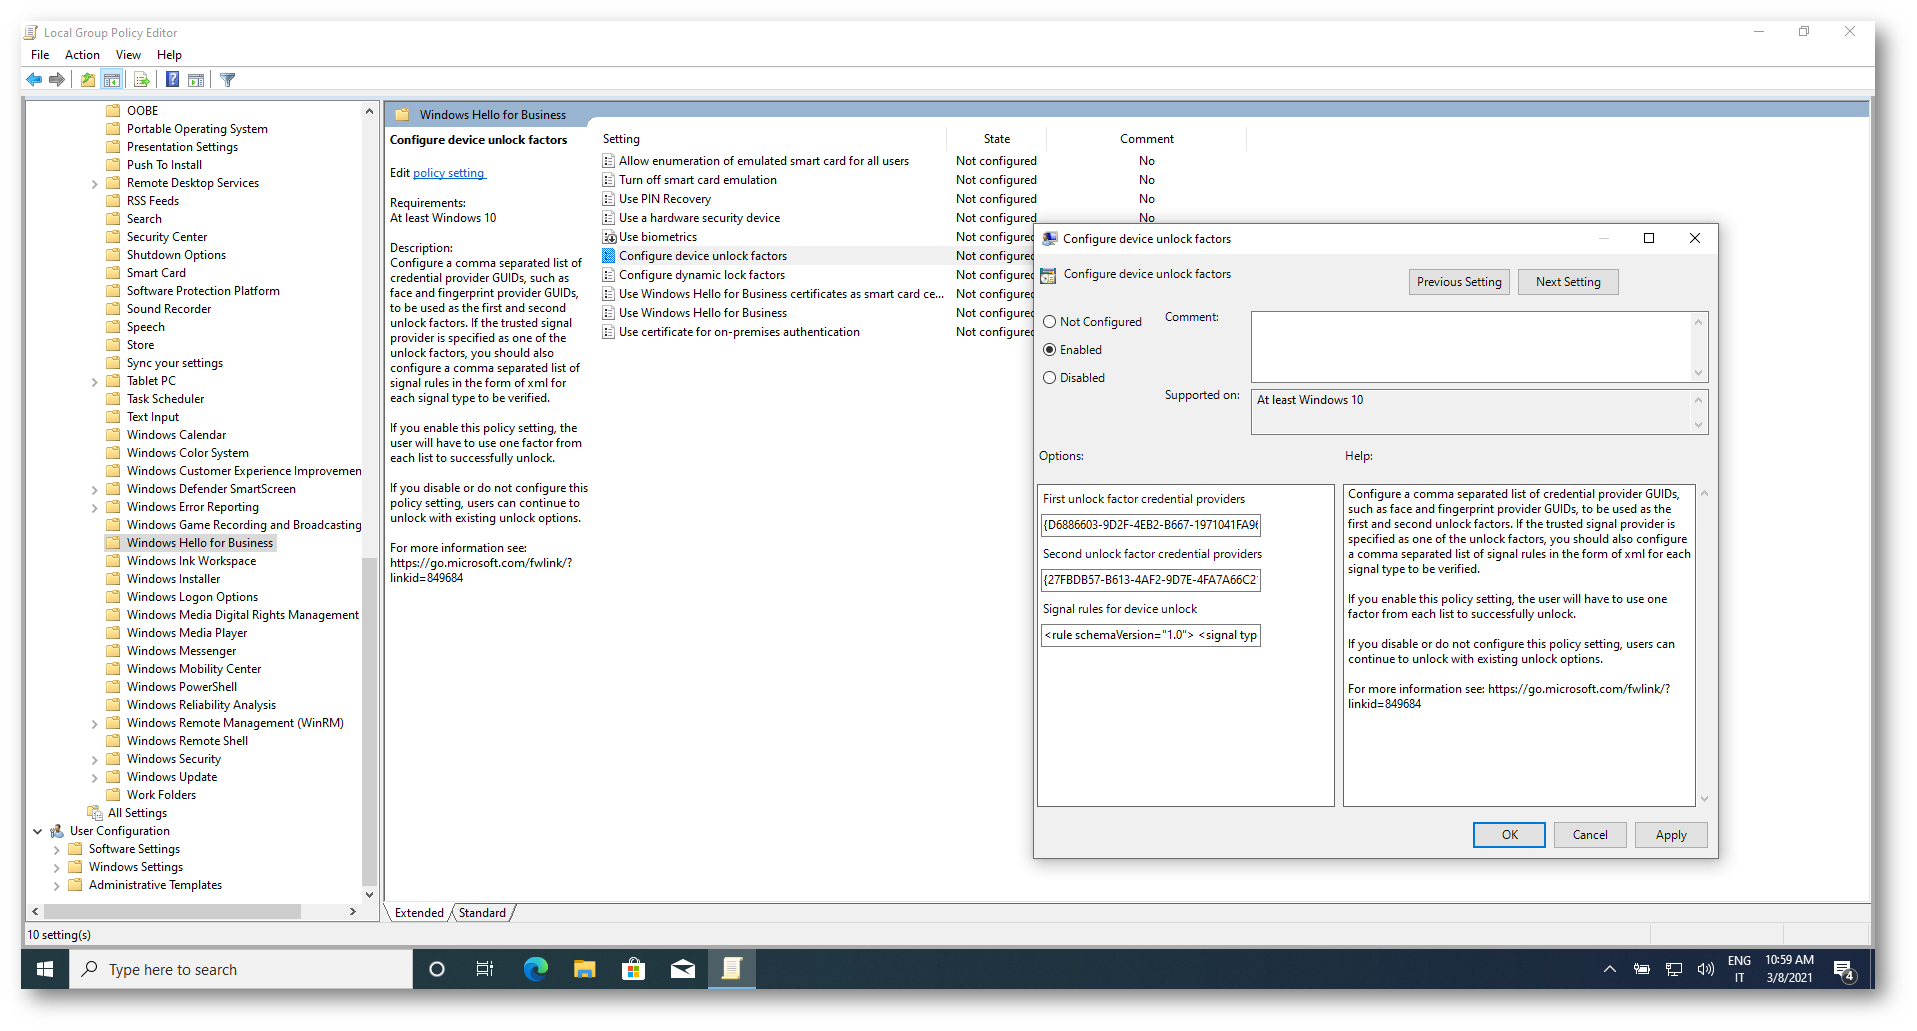Open the Mail app from the taskbar
The width and height of the screenshot is (1917, 1031).
(683, 969)
